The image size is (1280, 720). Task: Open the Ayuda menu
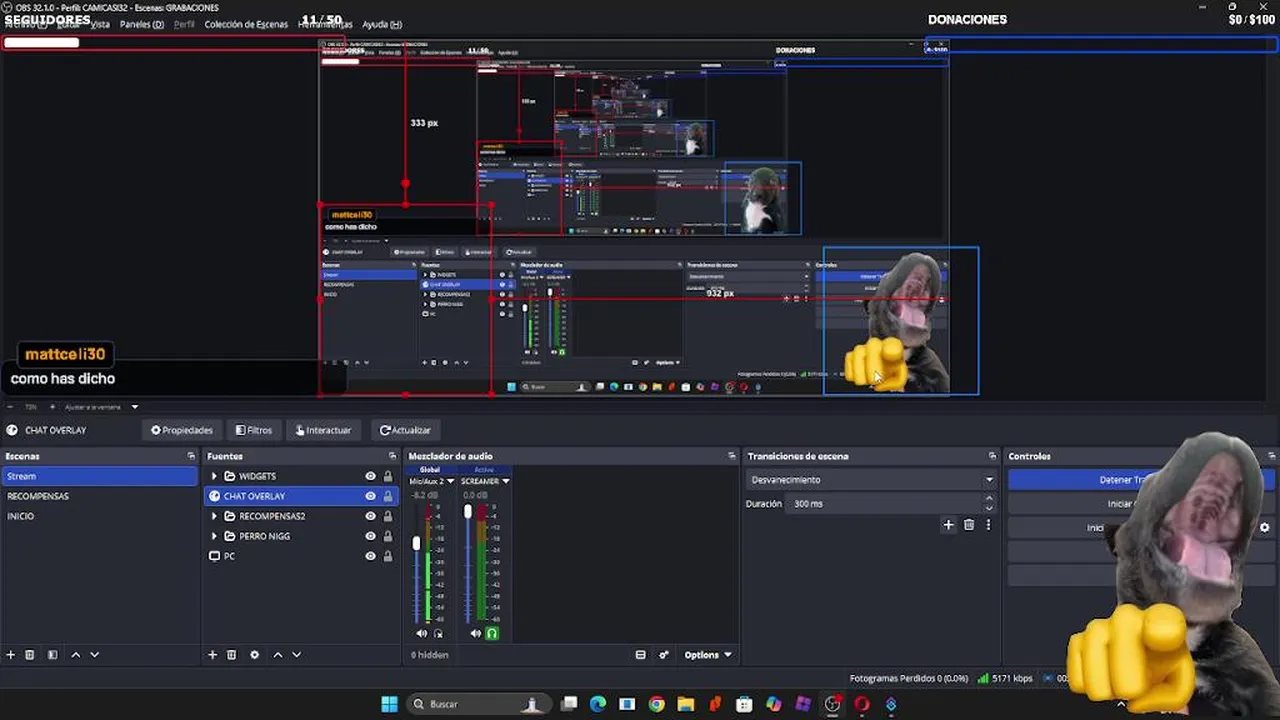(382, 24)
